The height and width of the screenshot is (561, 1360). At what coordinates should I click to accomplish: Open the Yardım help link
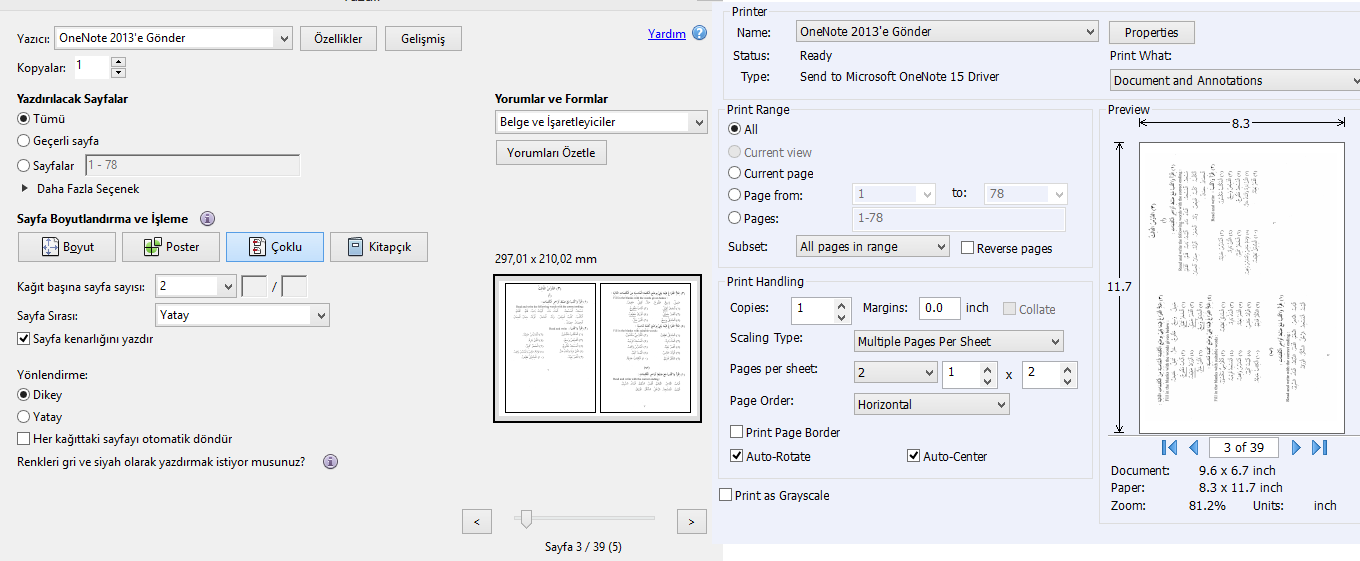[x=667, y=34]
